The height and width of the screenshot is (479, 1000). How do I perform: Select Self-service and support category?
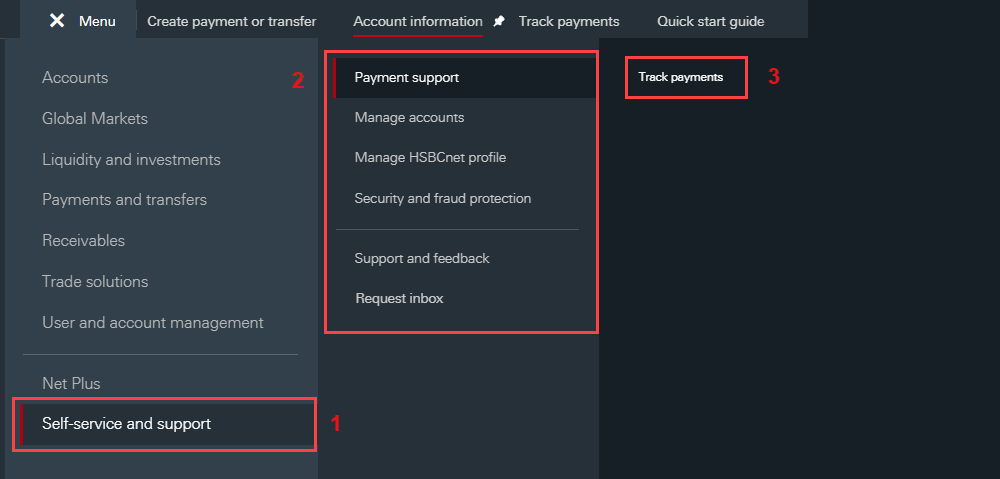(126, 424)
